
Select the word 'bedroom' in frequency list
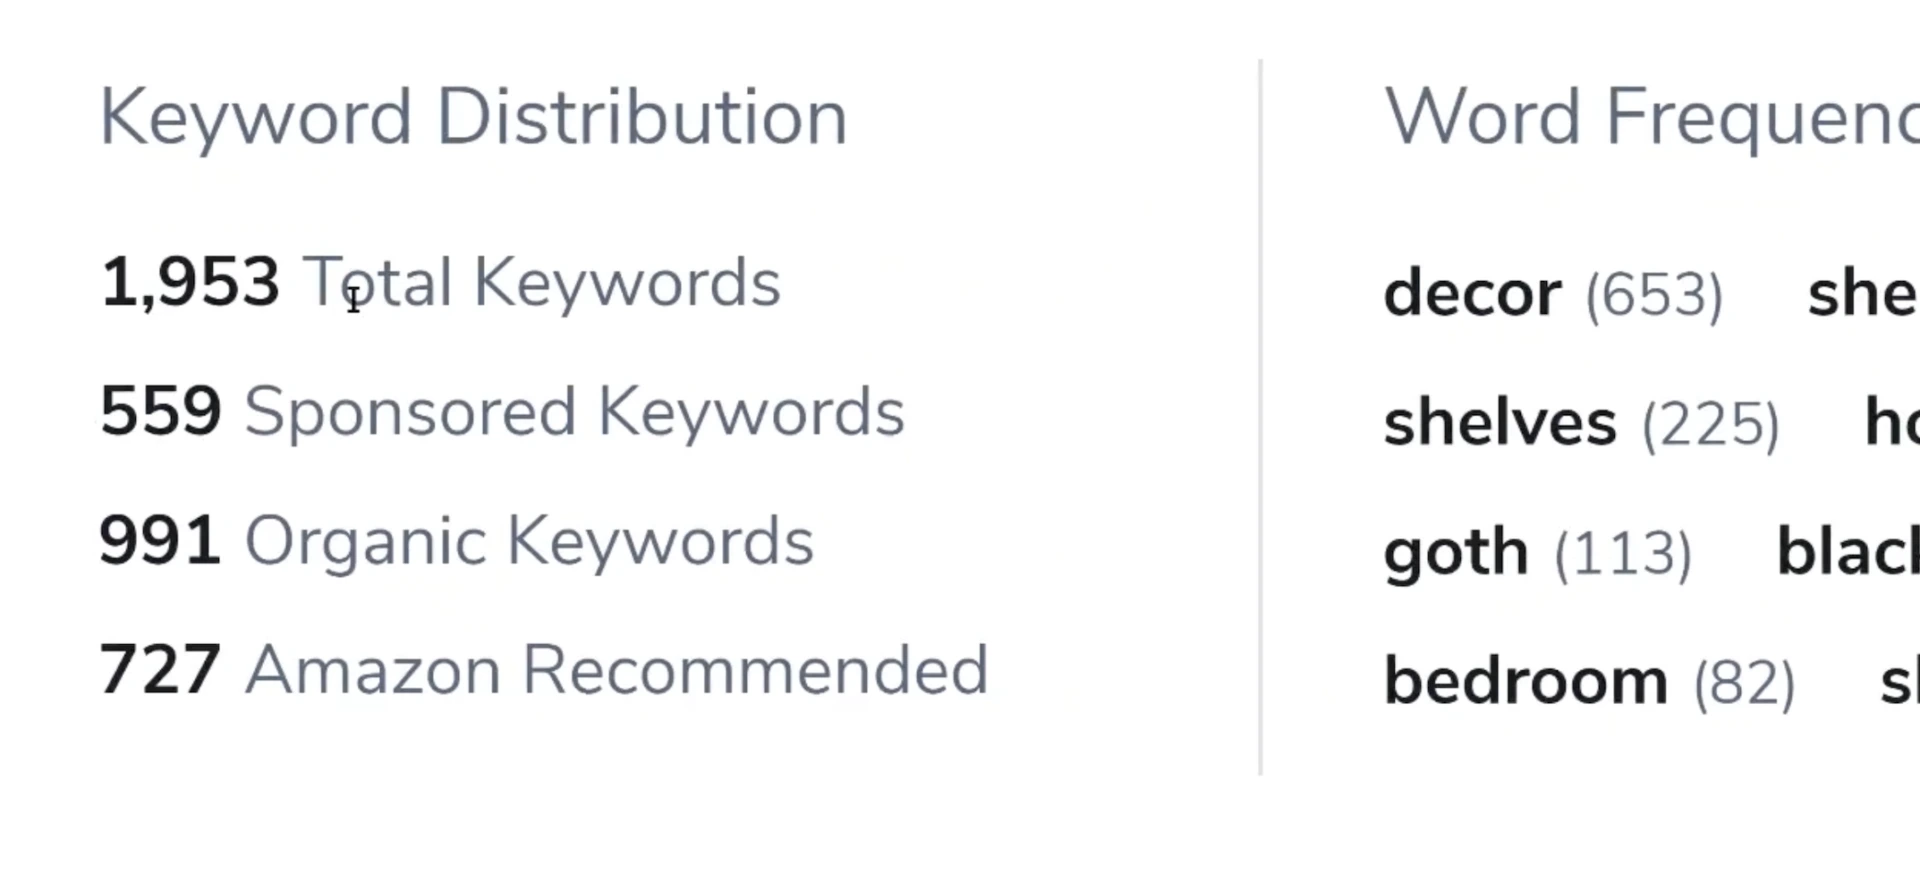click(x=1525, y=682)
